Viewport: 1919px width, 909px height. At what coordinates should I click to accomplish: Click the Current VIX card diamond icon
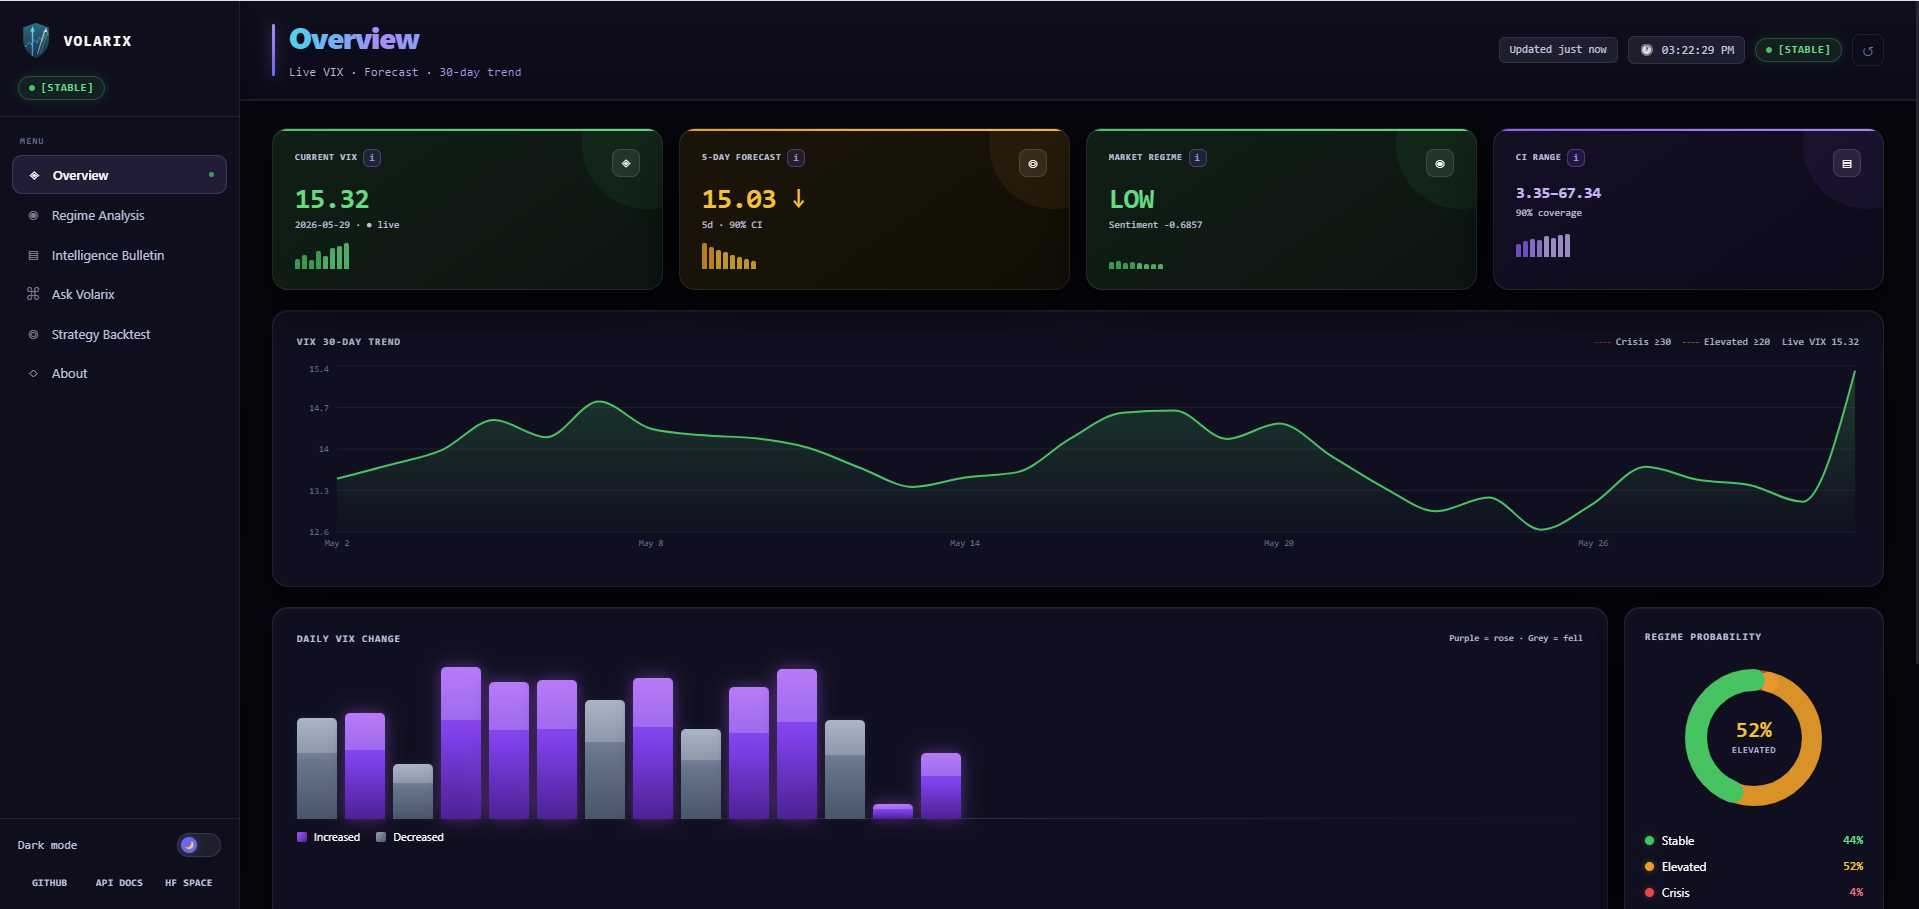626,163
